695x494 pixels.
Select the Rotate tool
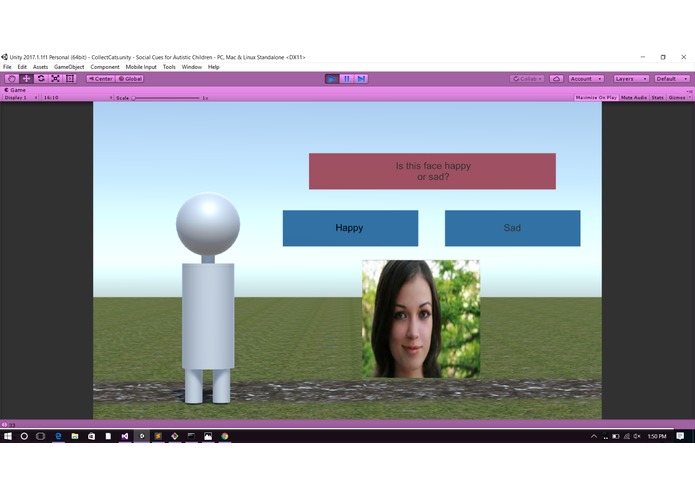click(x=41, y=78)
